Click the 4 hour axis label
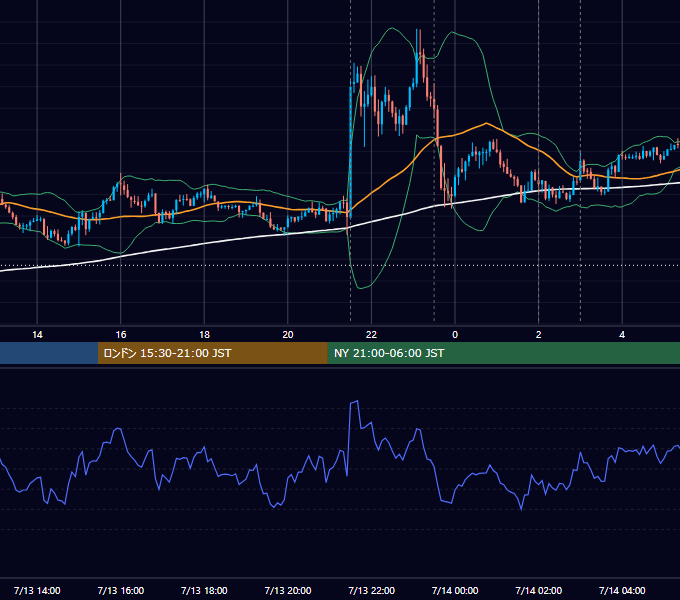The width and height of the screenshot is (680, 600). [622, 335]
